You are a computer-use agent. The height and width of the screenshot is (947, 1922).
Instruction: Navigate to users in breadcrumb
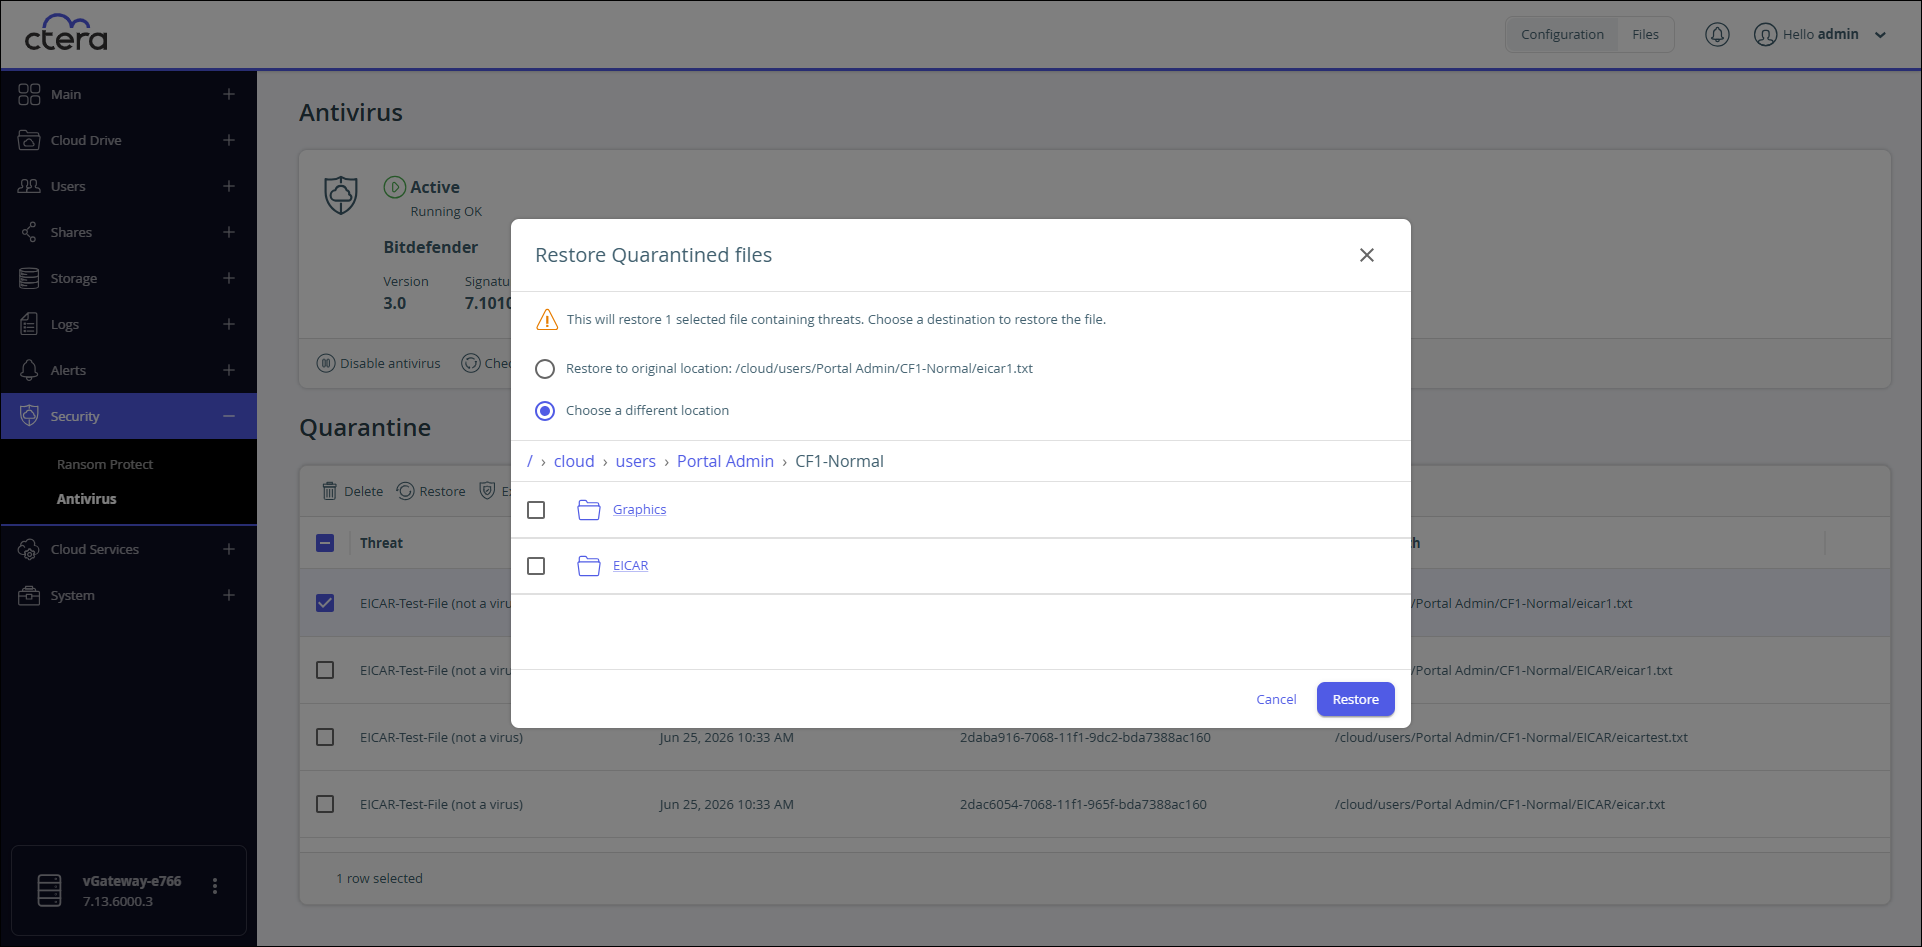[636, 461]
